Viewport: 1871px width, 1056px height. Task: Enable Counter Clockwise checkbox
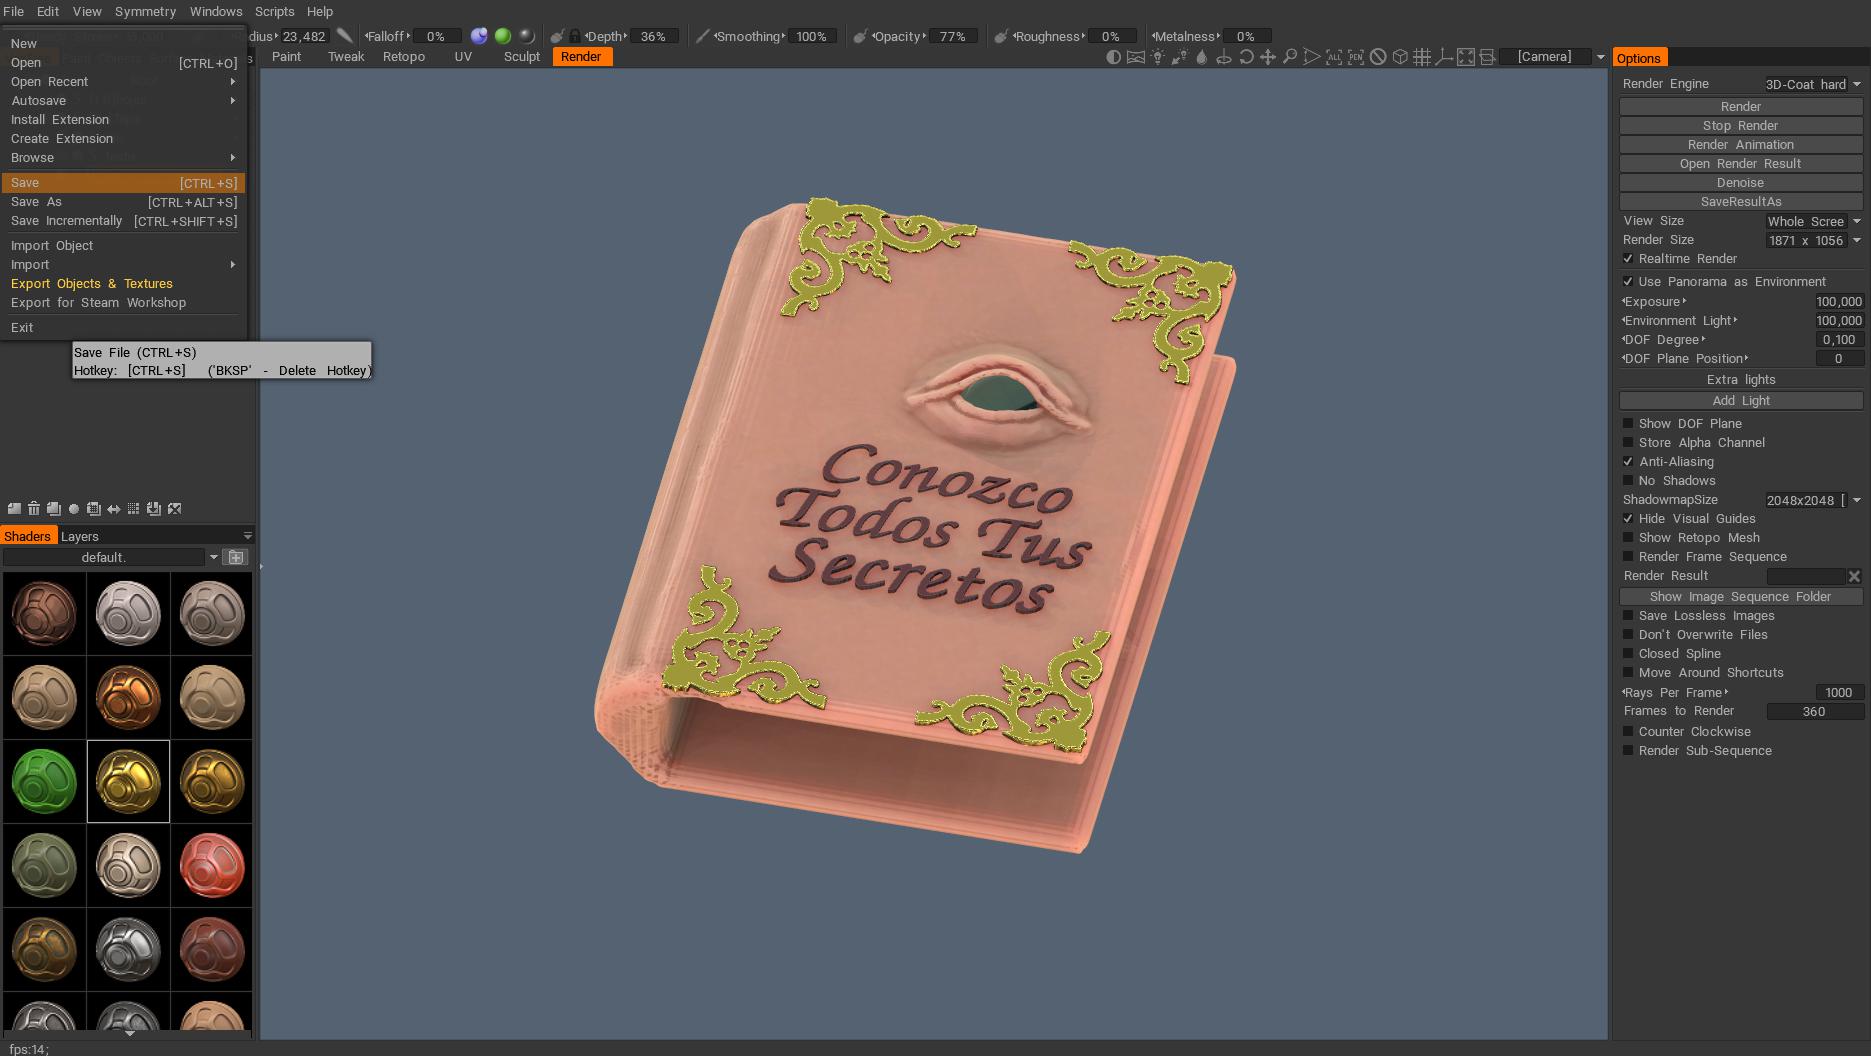(x=1628, y=732)
